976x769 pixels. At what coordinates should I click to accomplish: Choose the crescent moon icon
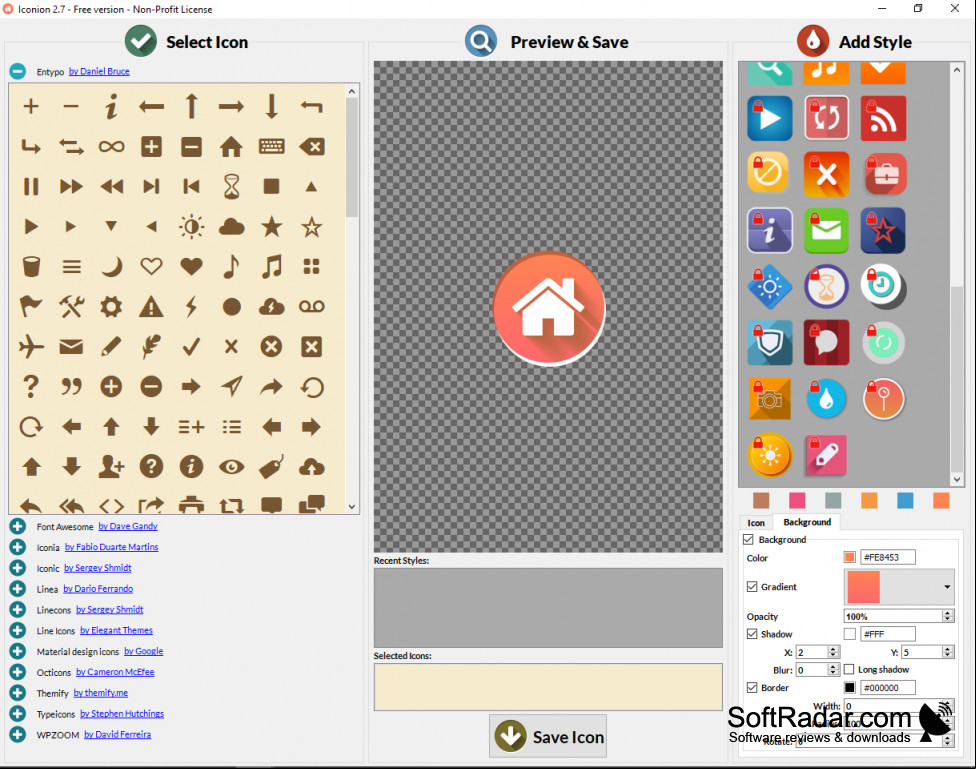[111, 267]
